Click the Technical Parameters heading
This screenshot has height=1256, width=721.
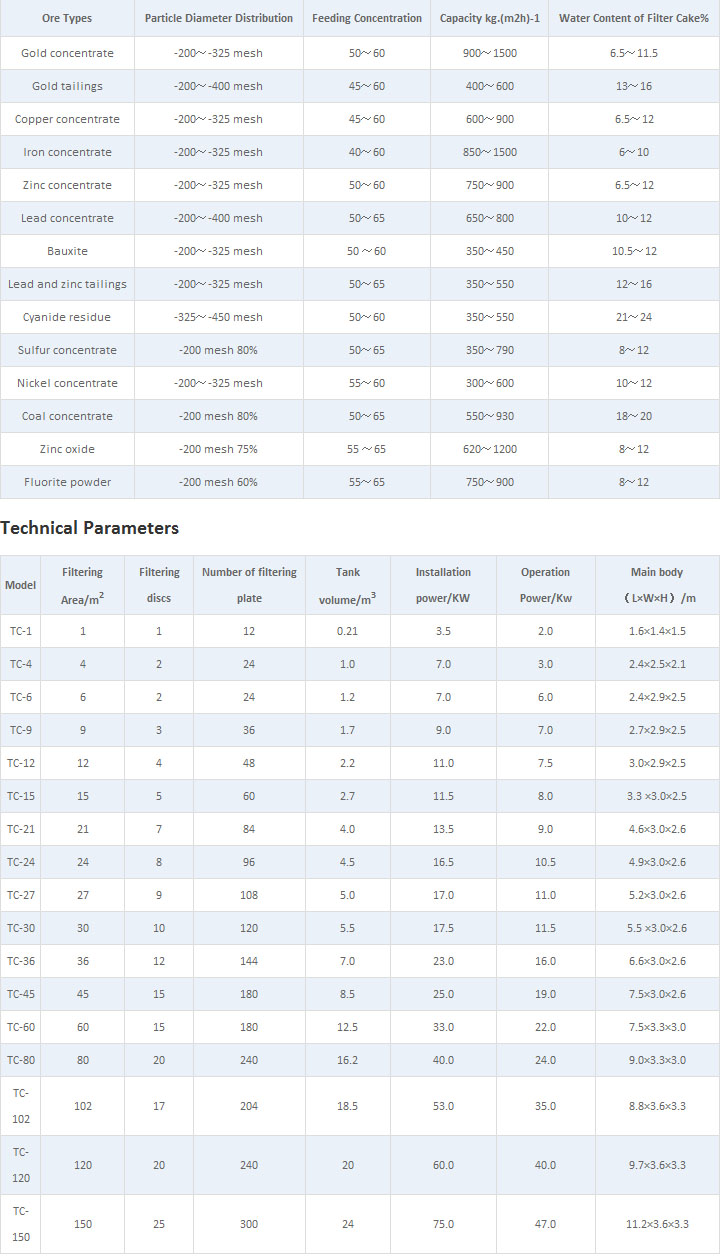[90, 528]
